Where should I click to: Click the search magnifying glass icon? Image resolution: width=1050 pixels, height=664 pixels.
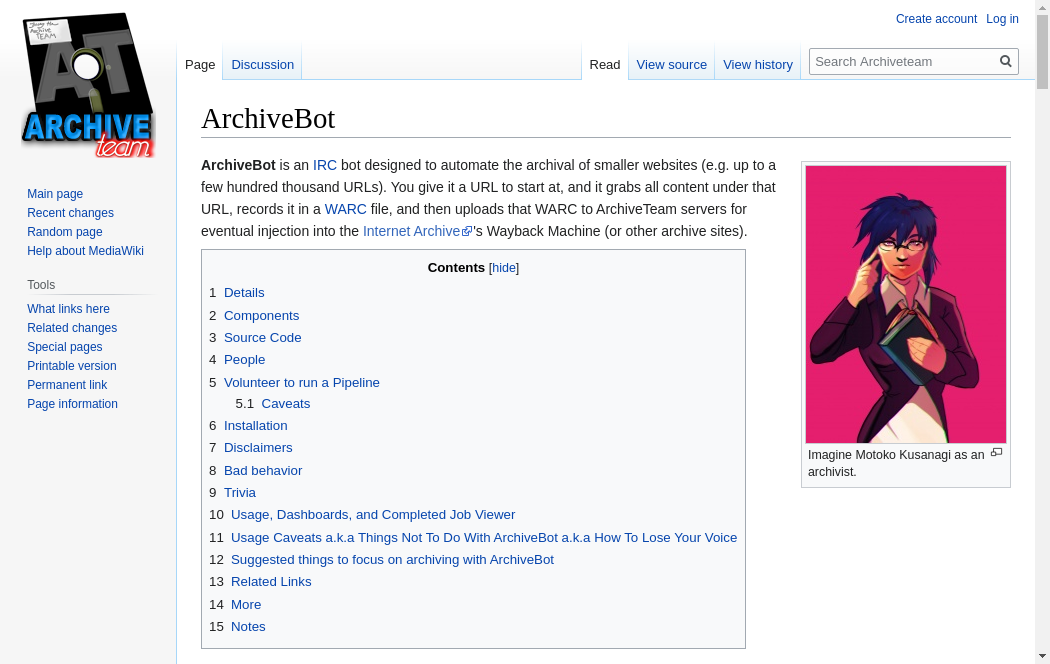tap(1006, 61)
